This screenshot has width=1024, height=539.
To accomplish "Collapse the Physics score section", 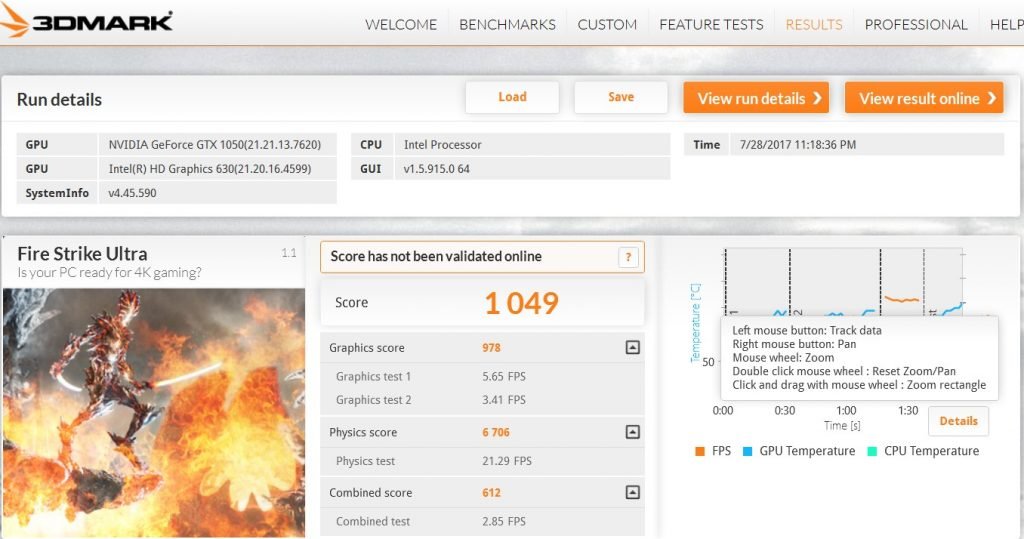I will (x=633, y=432).
